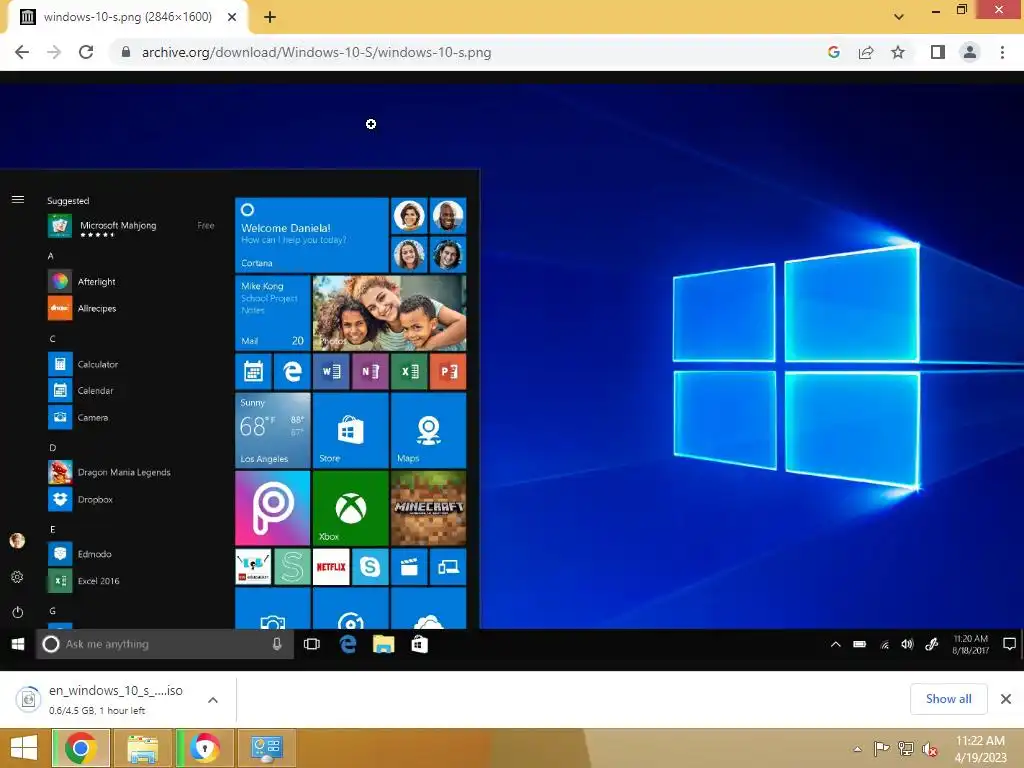
Task: Open the Mail tile showing Mike Kong
Action: 272,313
